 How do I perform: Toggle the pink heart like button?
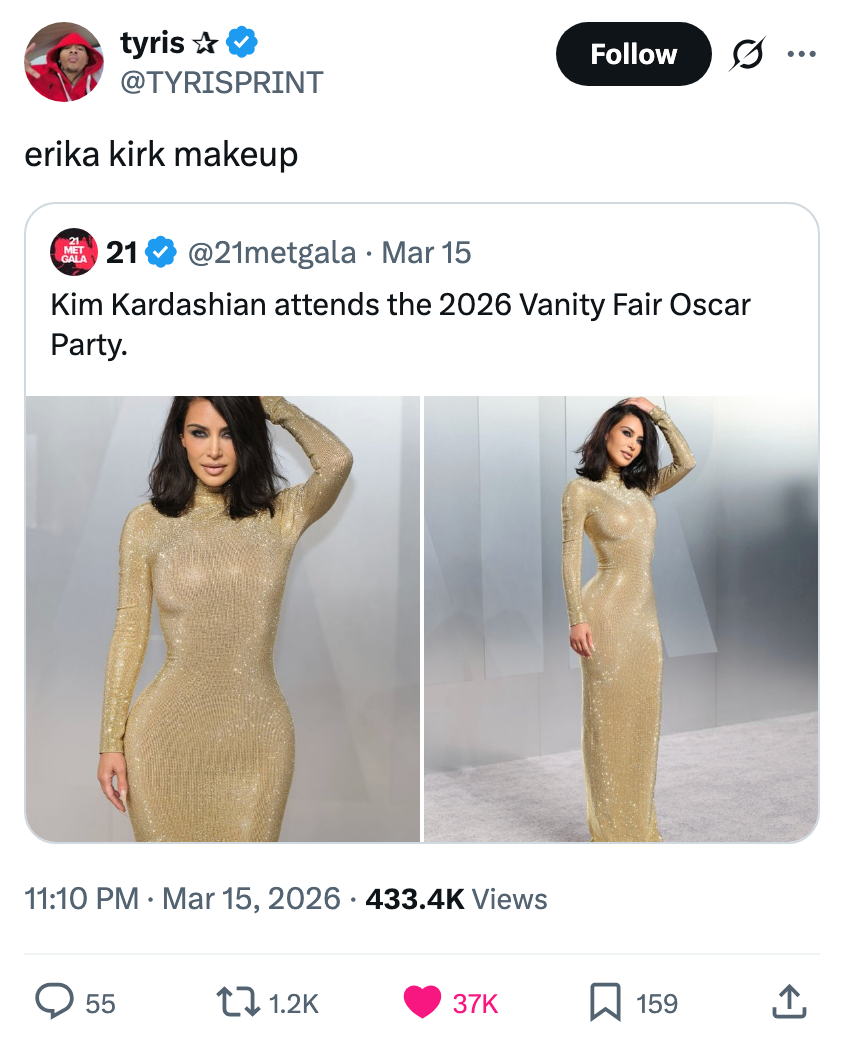click(423, 1002)
